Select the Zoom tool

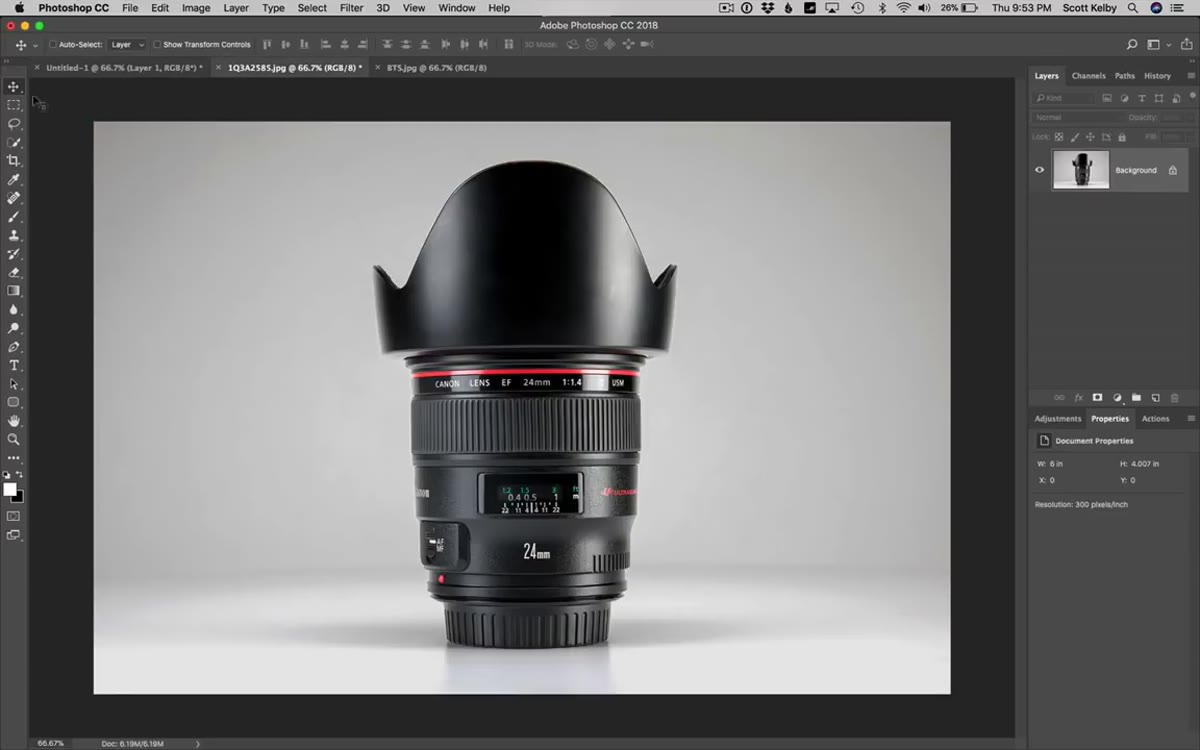click(13, 439)
